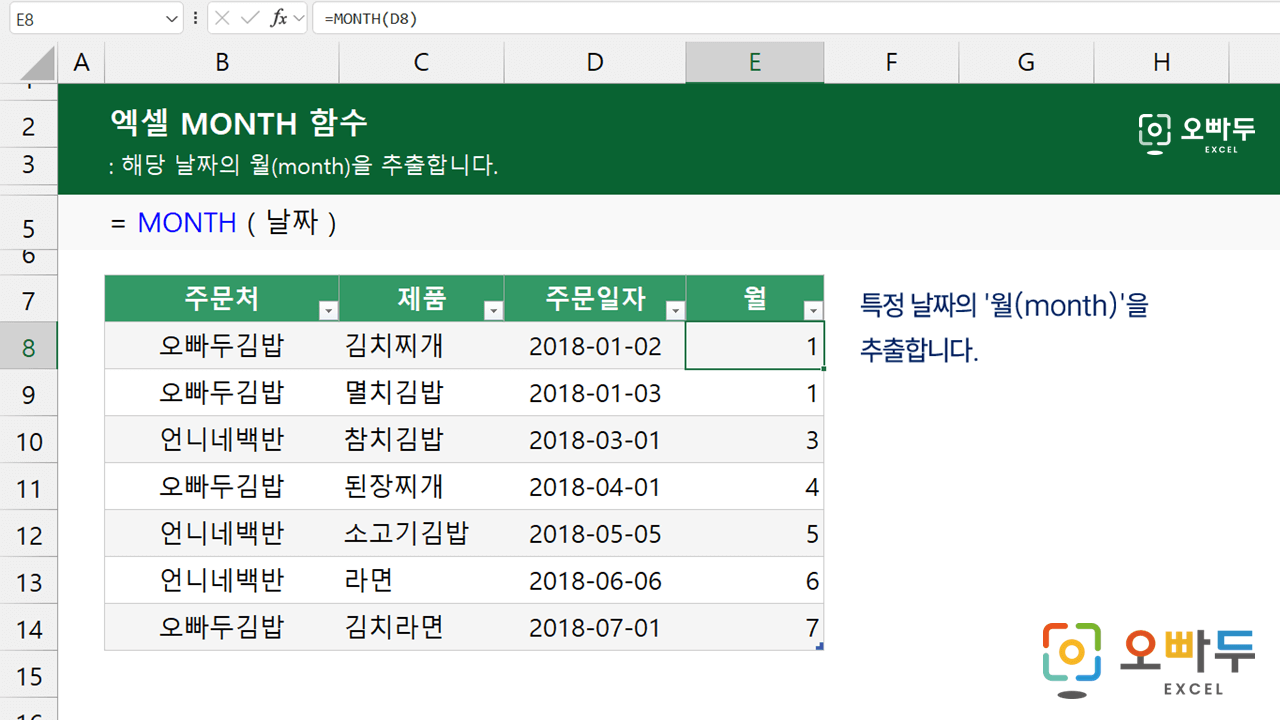Click the checkmark in formula bar
The image size is (1280, 720).
tap(251, 18)
